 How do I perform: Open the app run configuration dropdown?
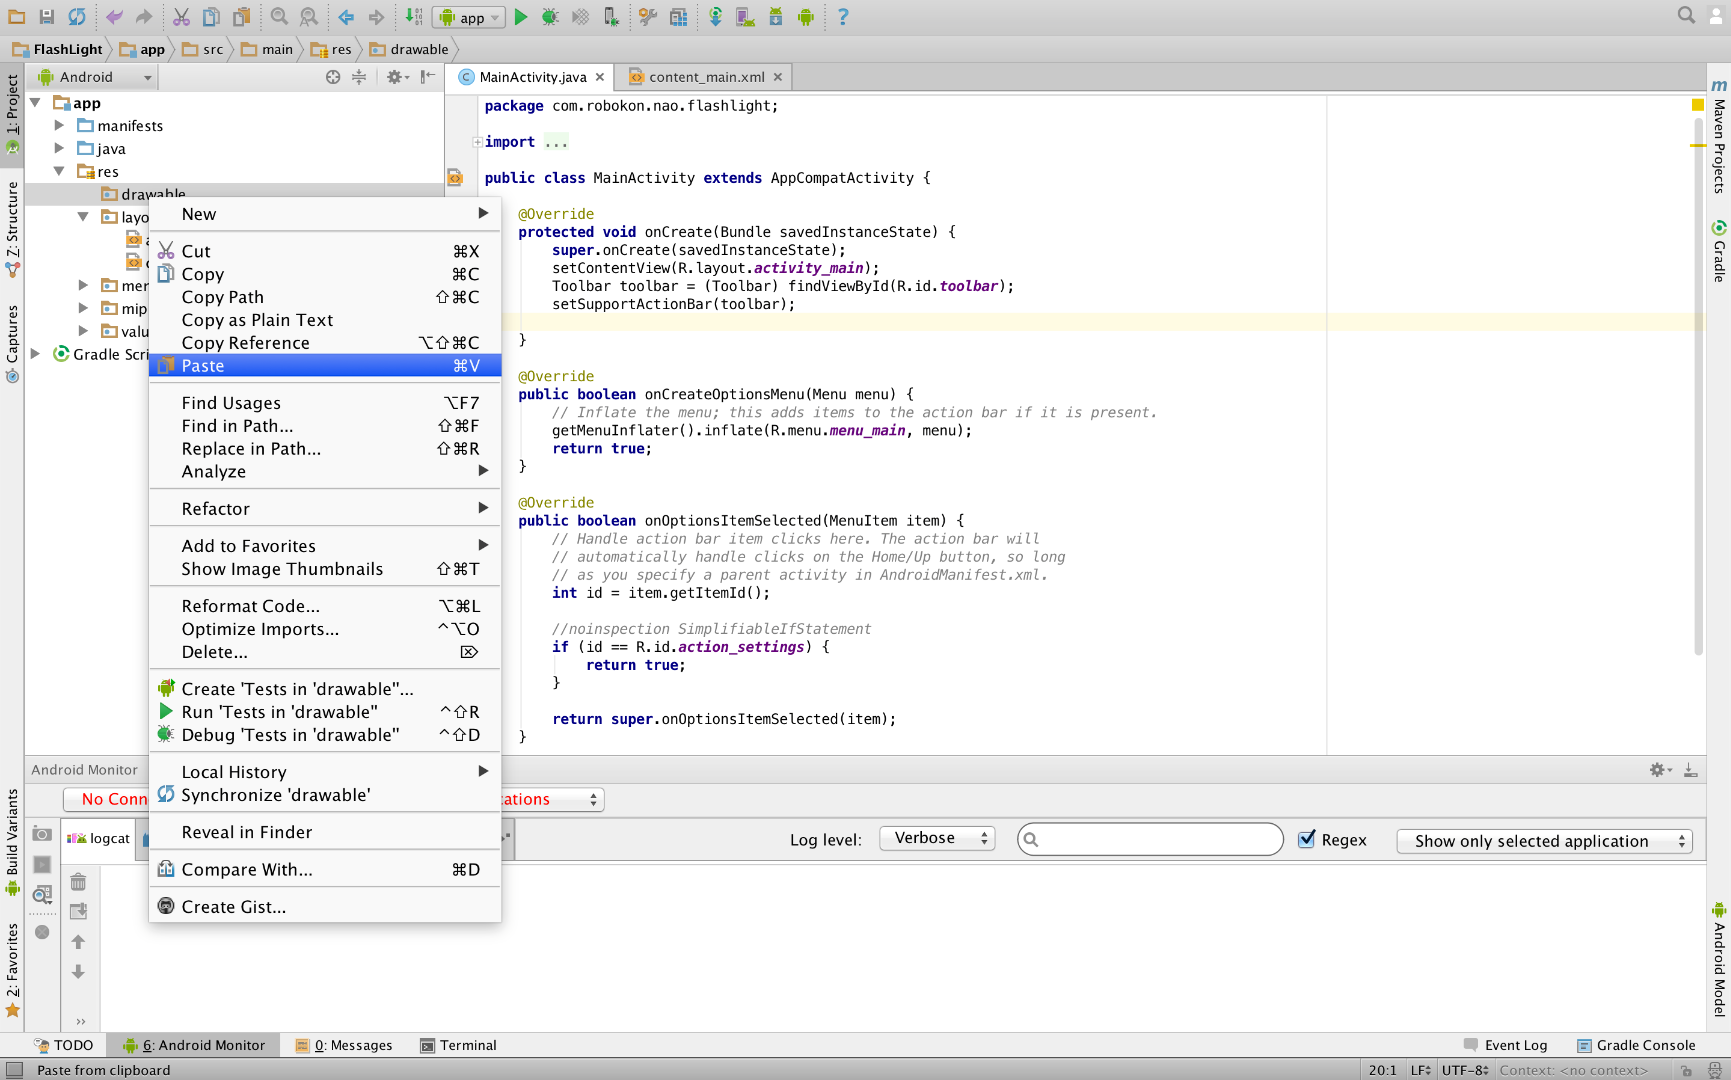pyautogui.click(x=469, y=17)
